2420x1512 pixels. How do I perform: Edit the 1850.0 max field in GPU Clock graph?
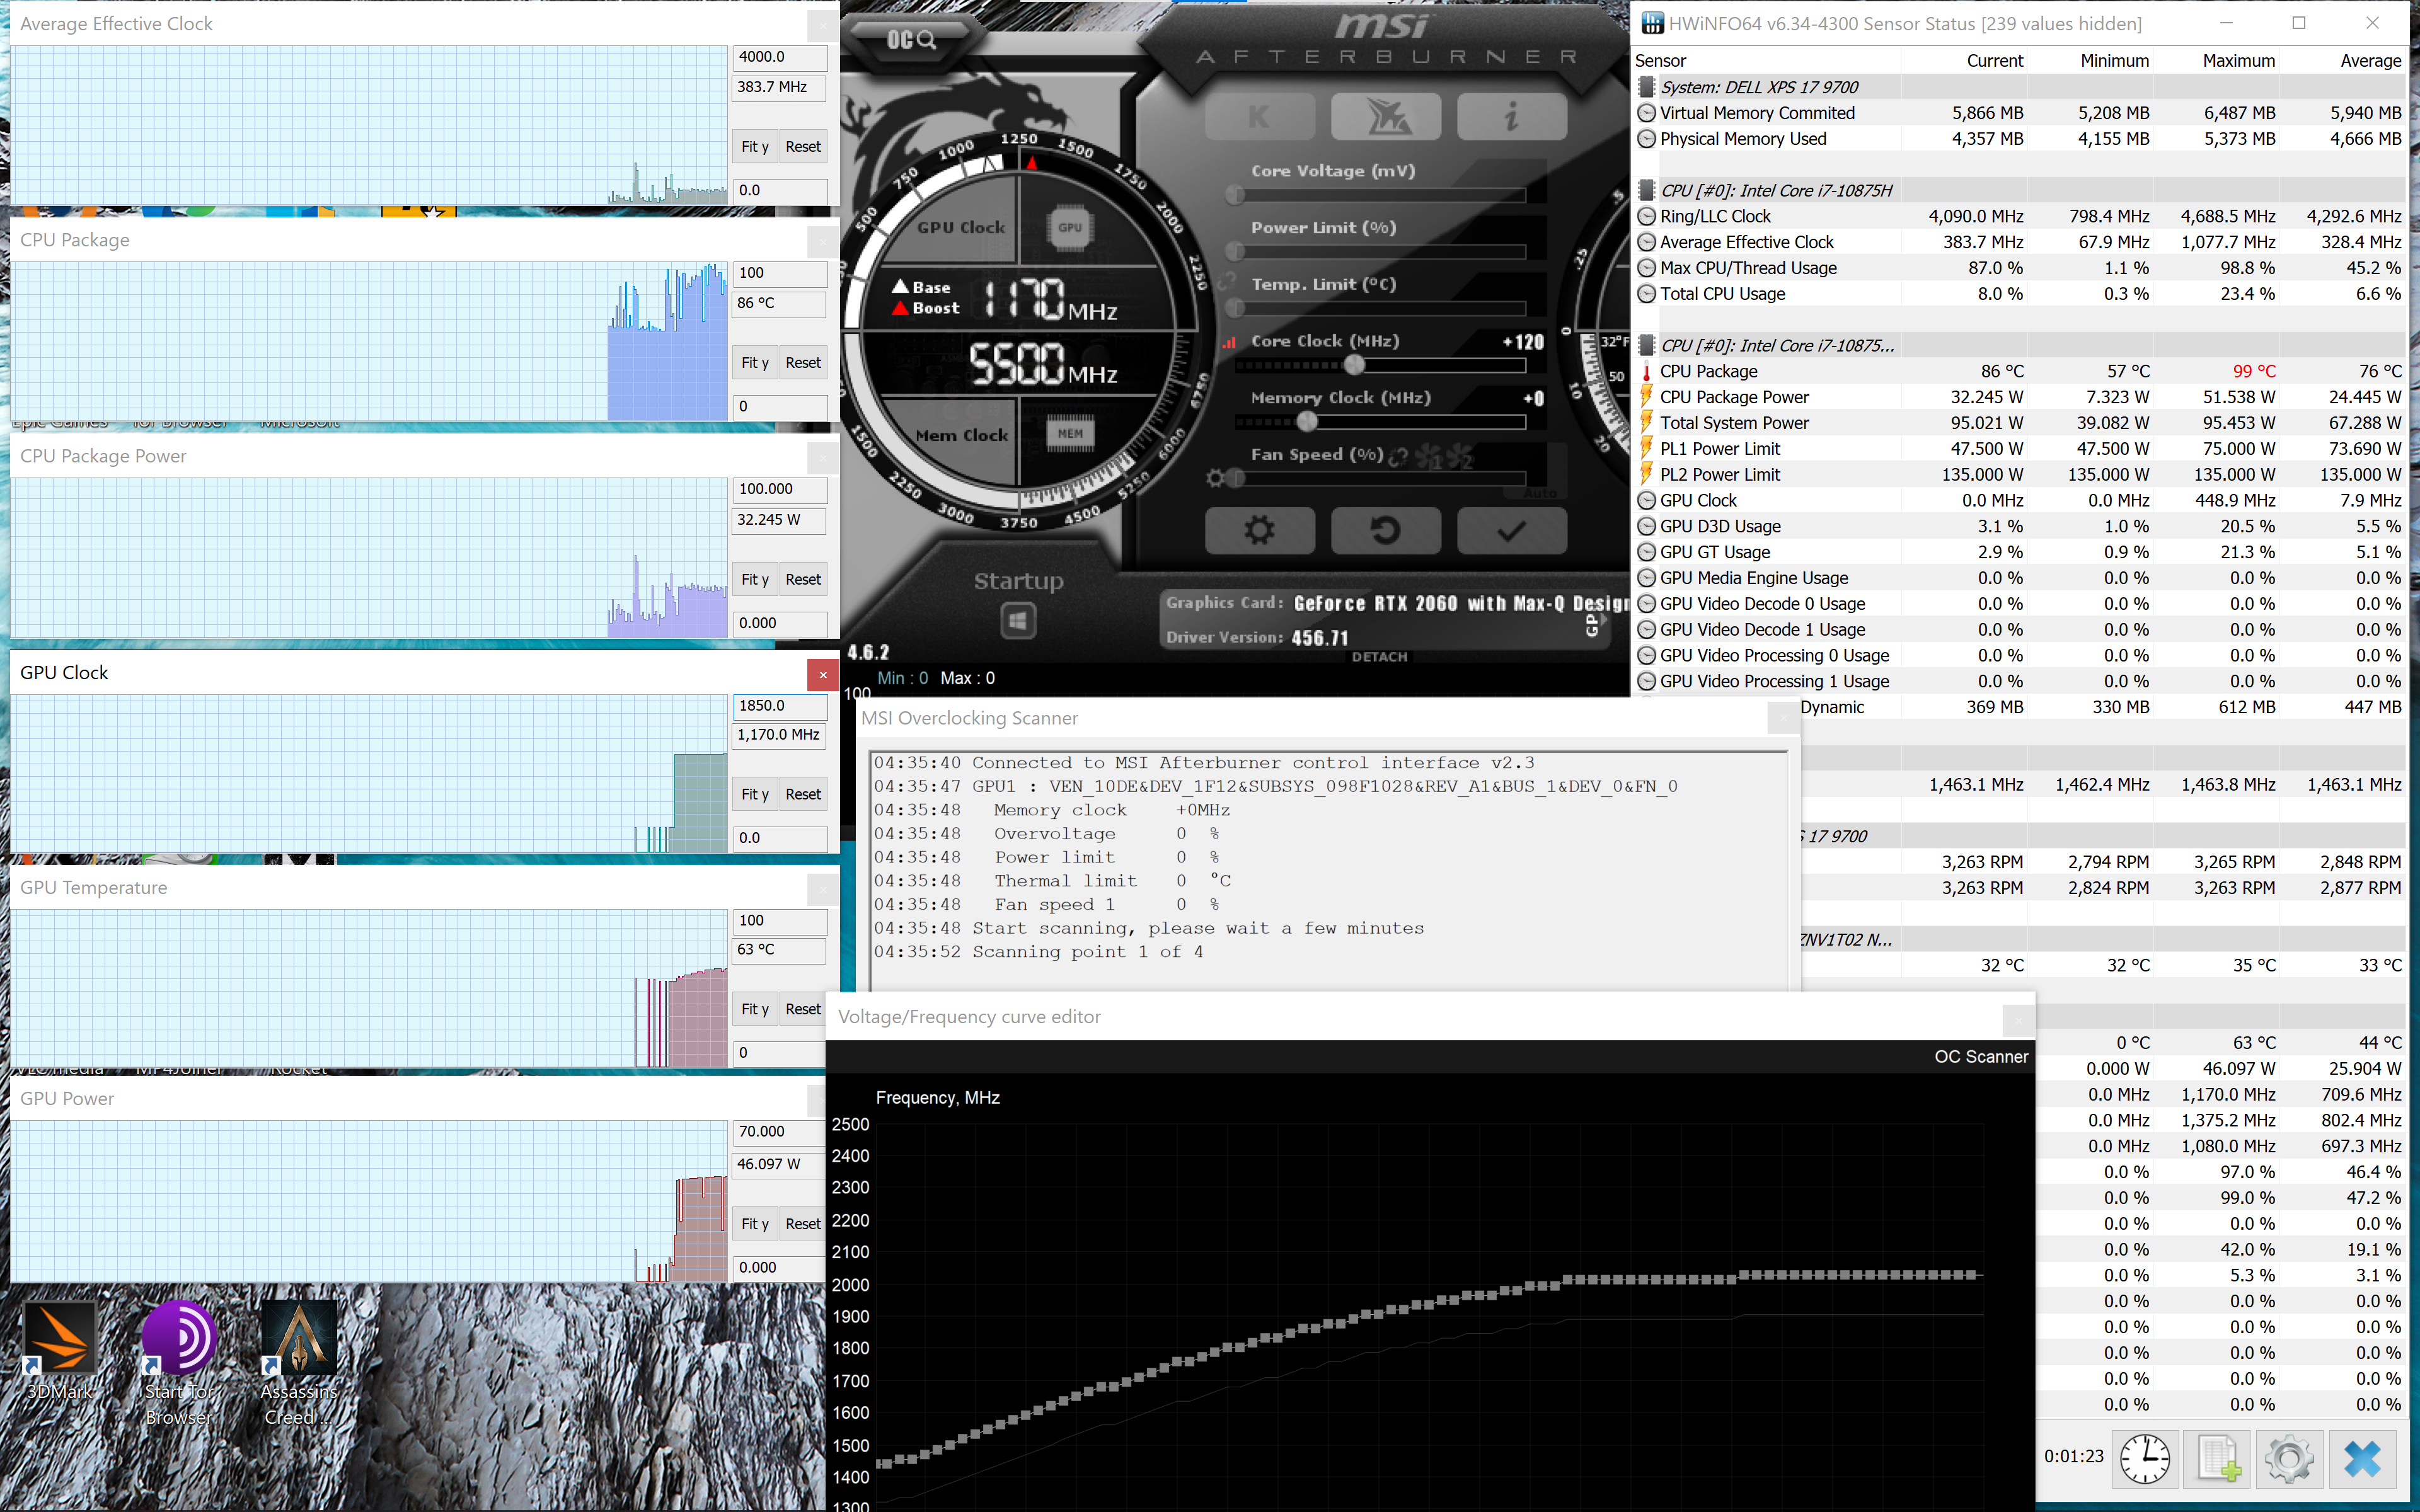[x=780, y=706]
